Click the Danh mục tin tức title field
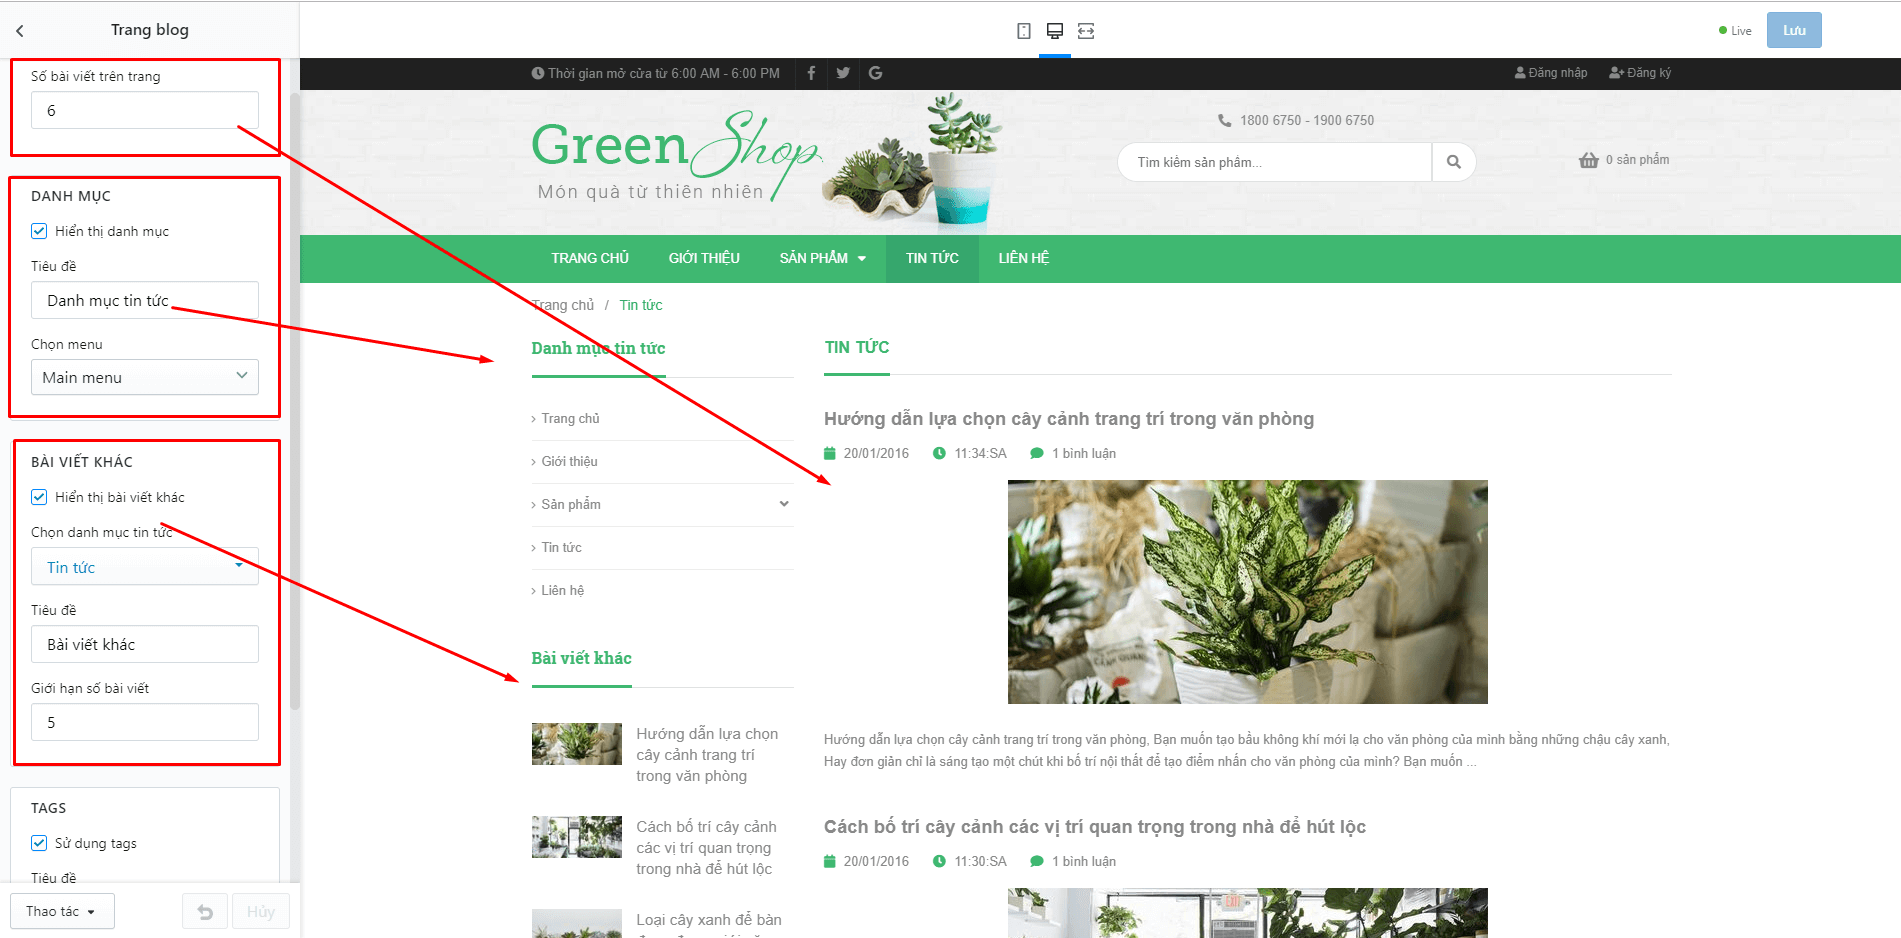Viewport: 1901px width, 938px height. pyautogui.click(x=145, y=300)
